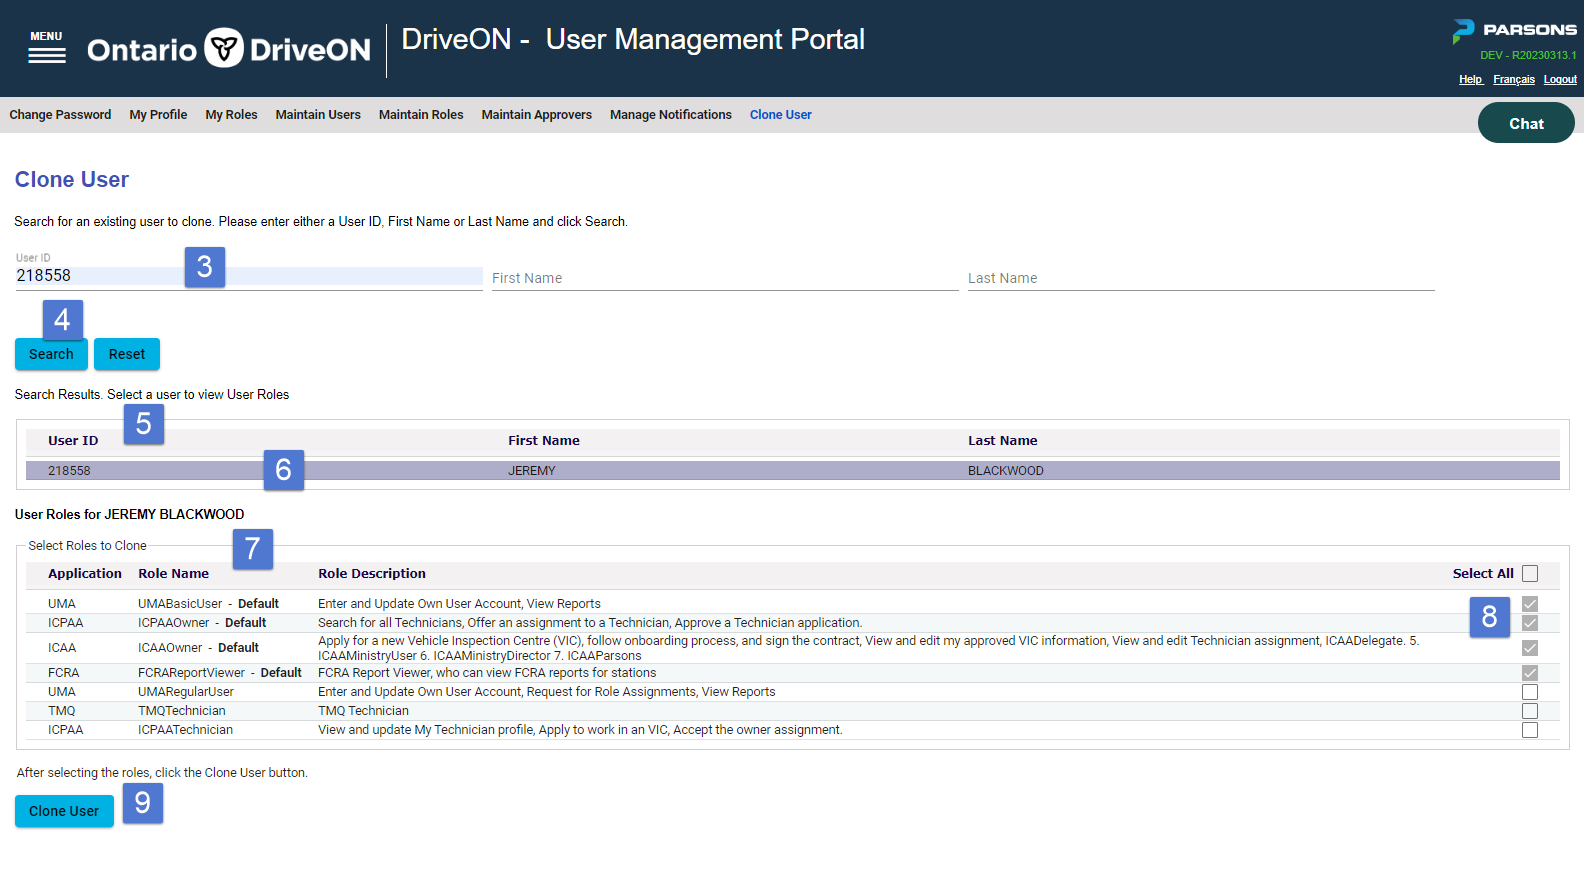This screenshot has height=873, width=1584.
Task: Go to Manage Notifications tab
Action: [670, 115]
